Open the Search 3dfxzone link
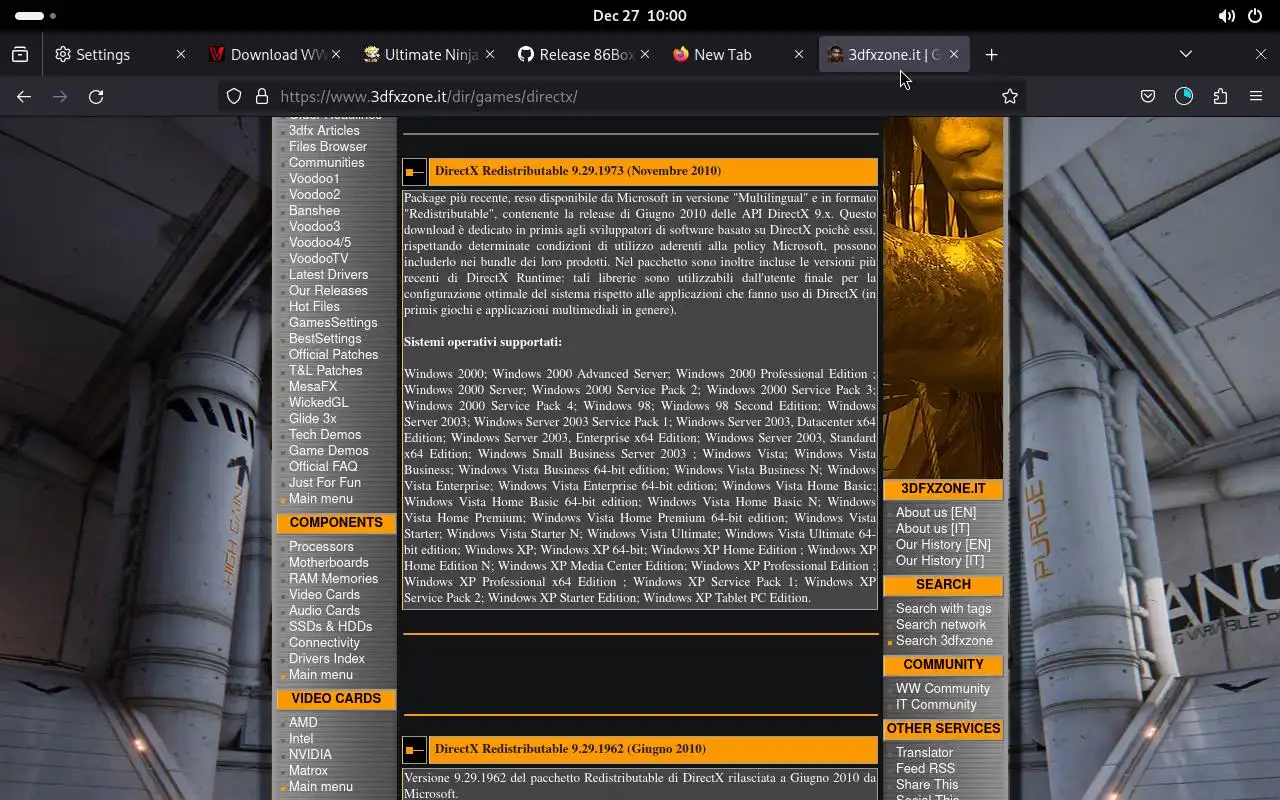The height and width of the screenshot is (800, 1280). pos(944,641)
